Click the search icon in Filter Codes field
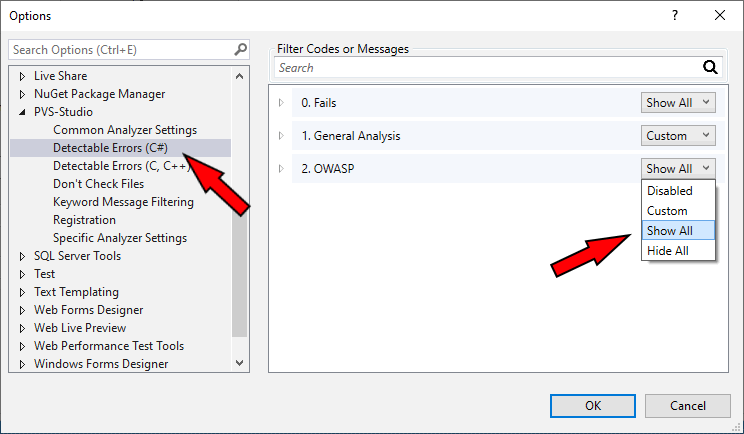Screen dimensions: 744x434 click(711, 68)
